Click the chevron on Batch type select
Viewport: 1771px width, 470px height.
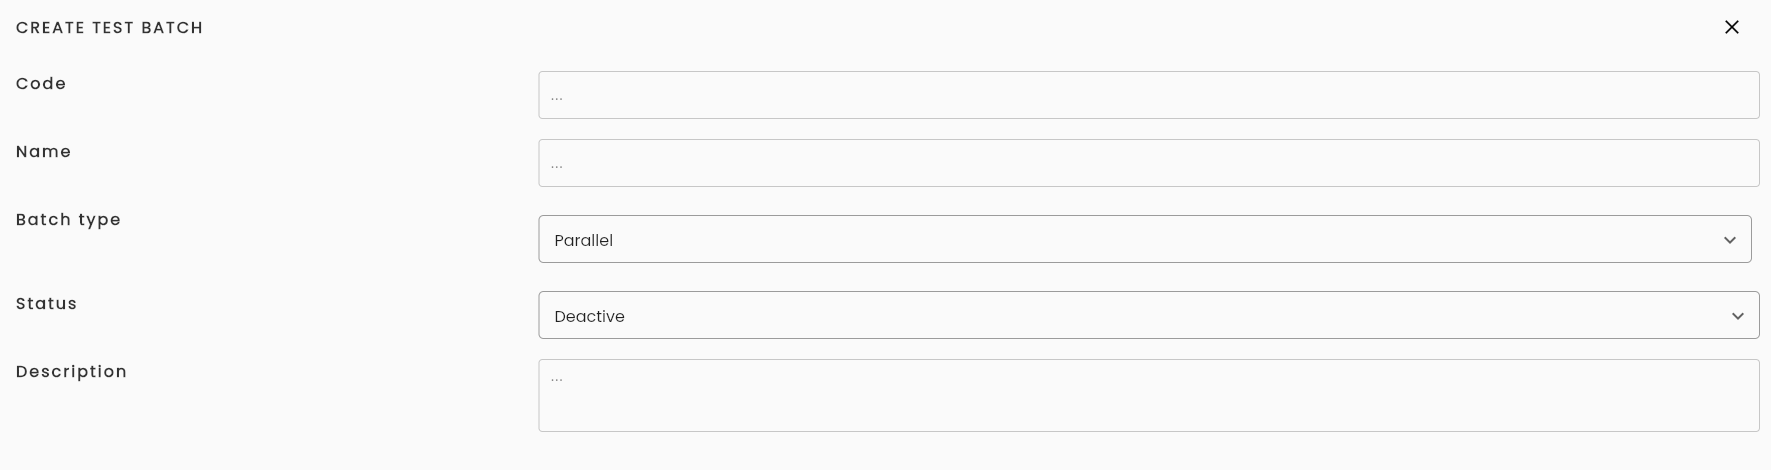pos(1729,240)
